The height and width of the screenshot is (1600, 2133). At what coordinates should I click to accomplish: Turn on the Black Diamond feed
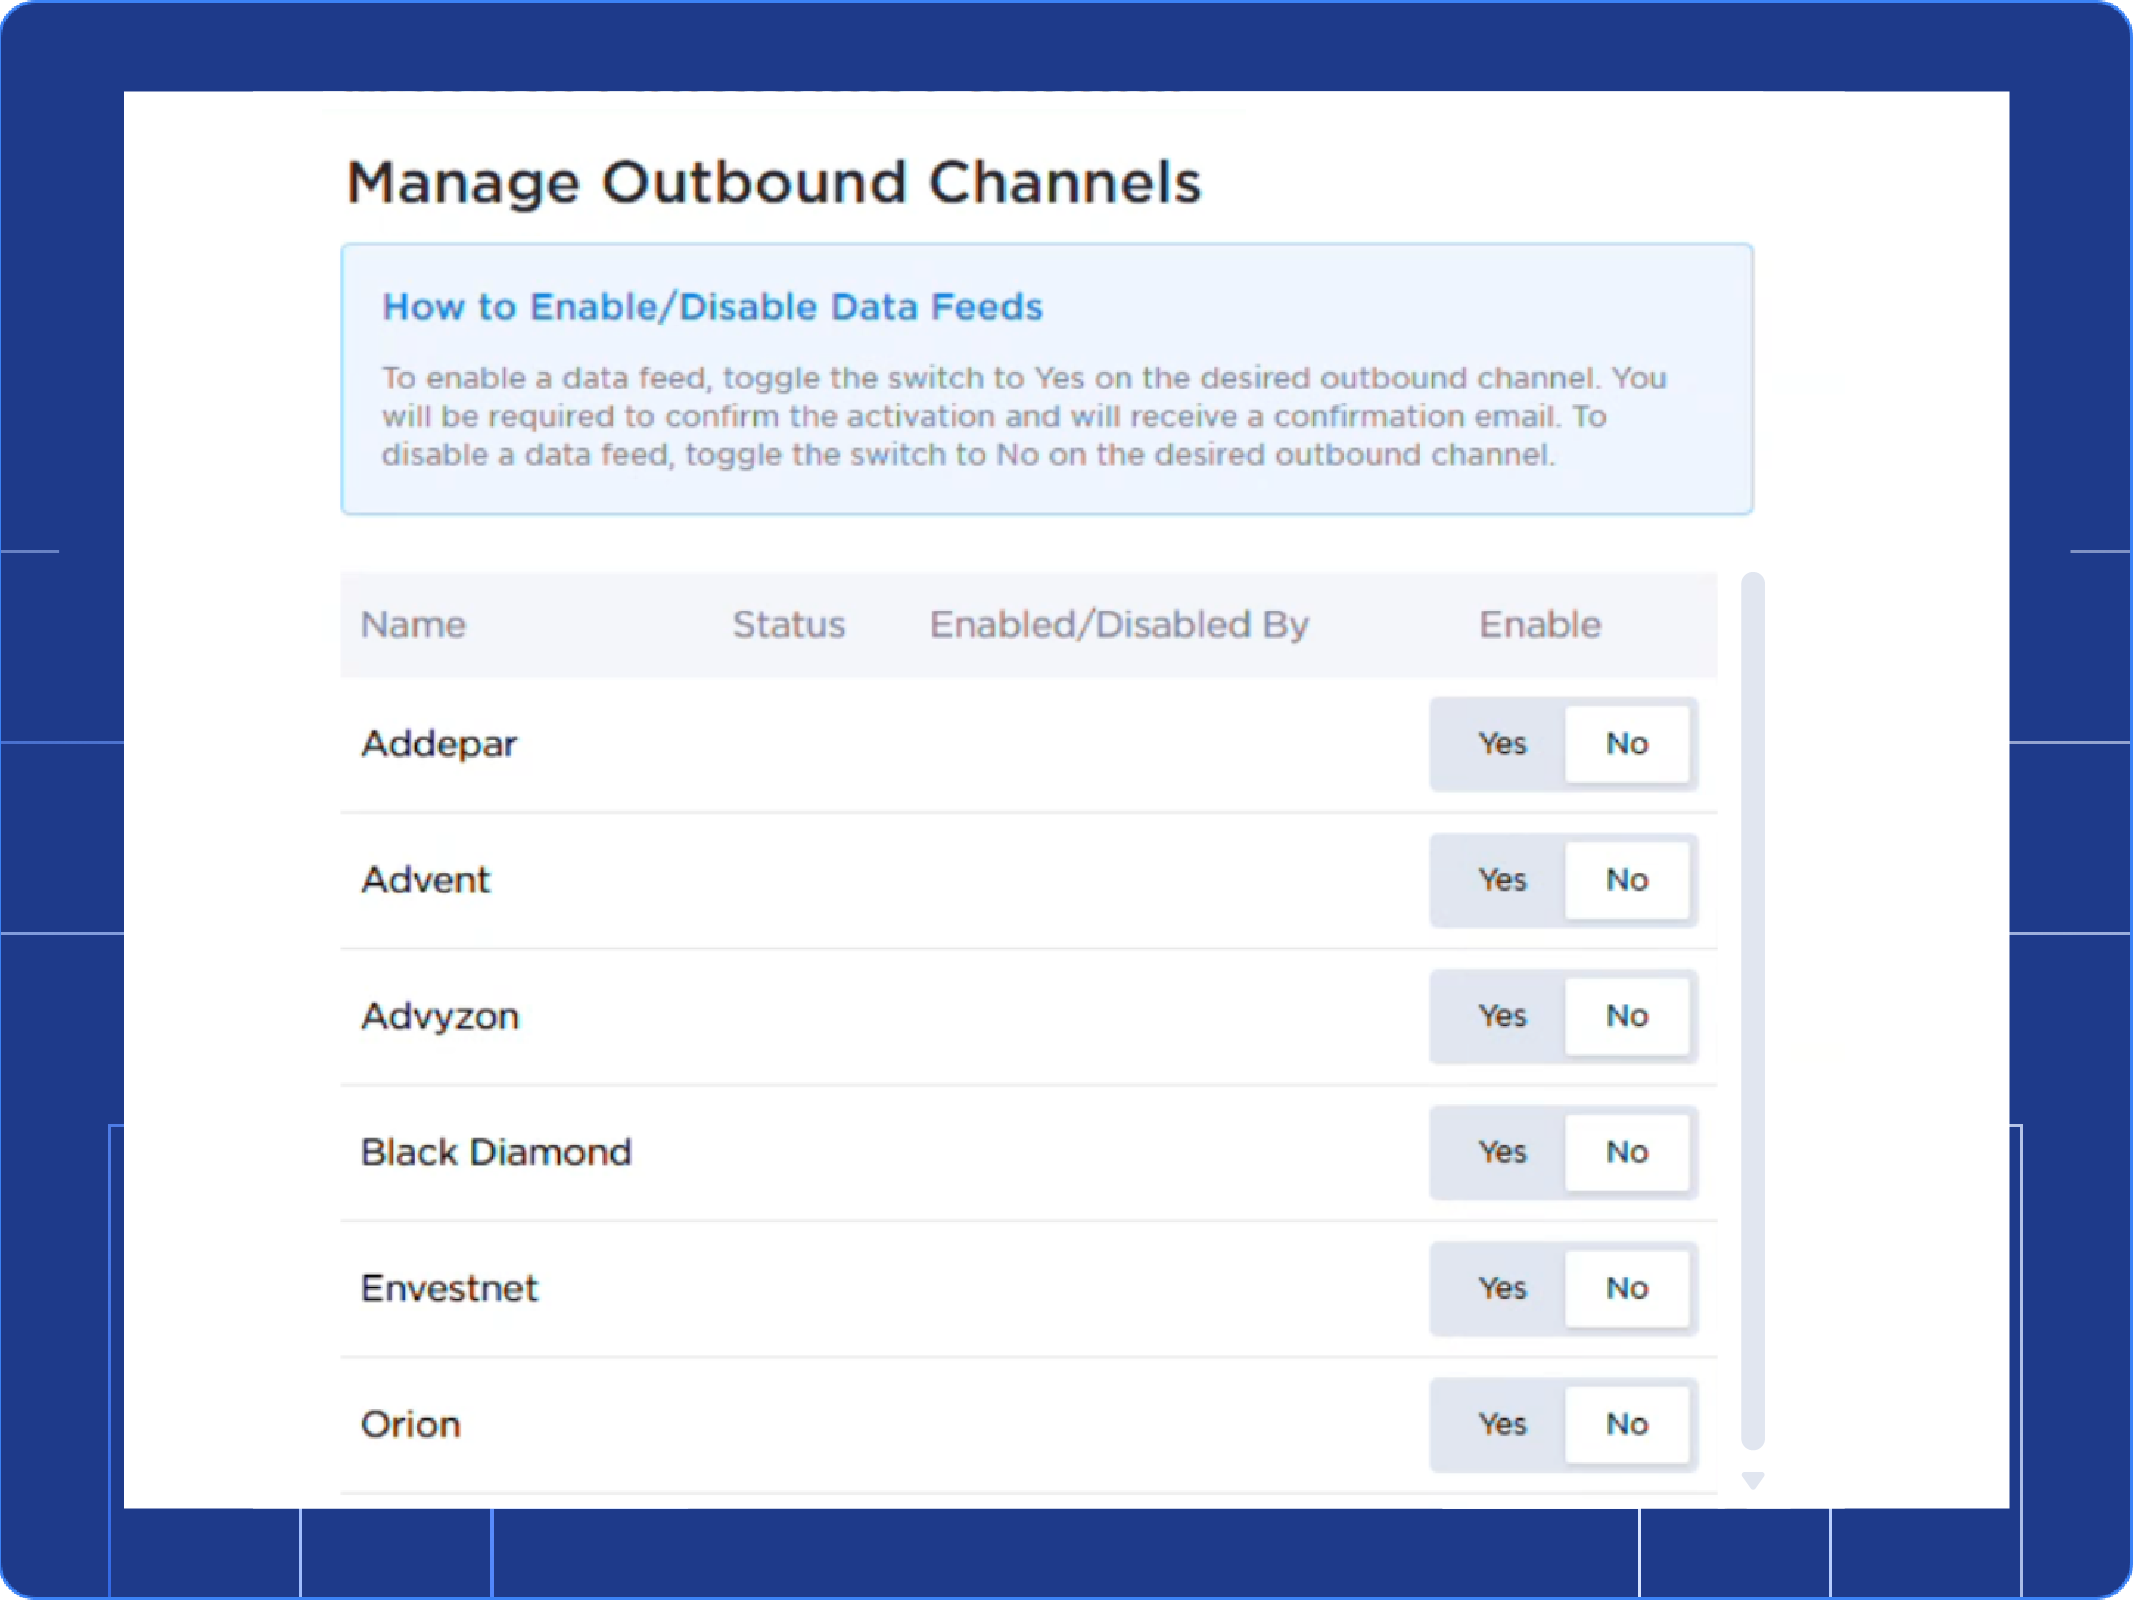coord(1501,1152)
